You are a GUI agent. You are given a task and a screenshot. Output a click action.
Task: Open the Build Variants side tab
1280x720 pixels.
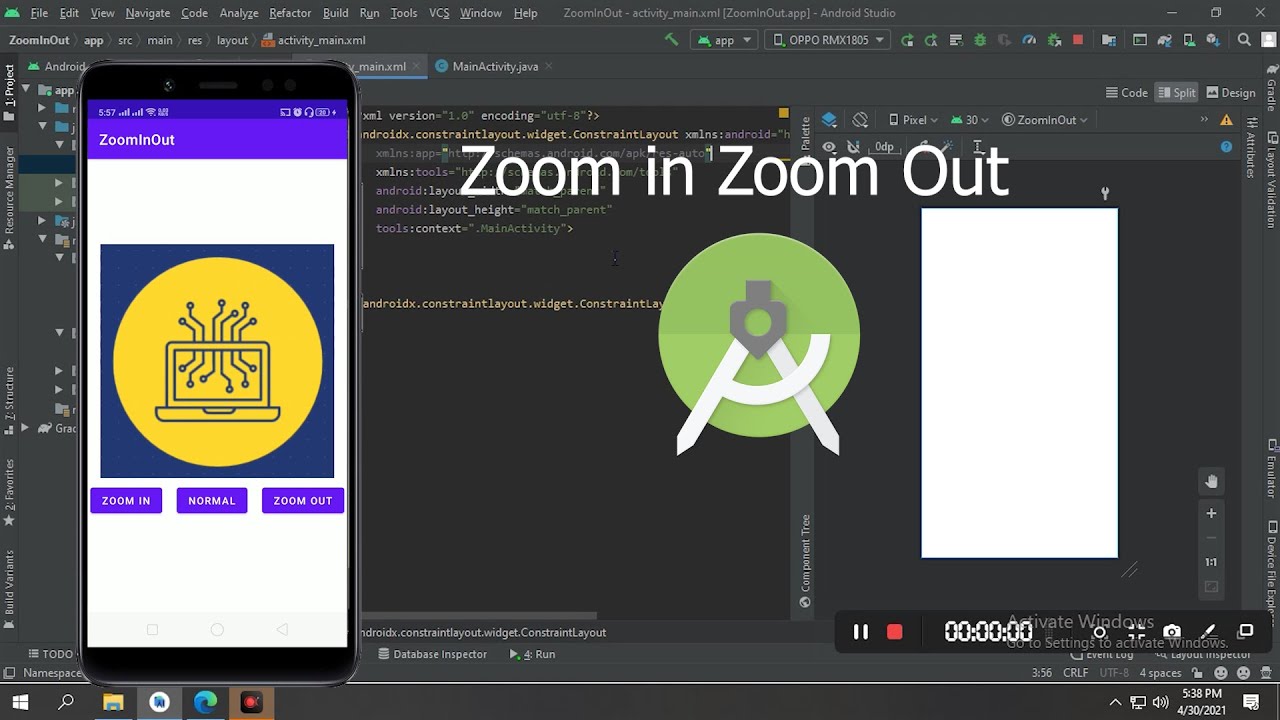click(x=9, y=589)
